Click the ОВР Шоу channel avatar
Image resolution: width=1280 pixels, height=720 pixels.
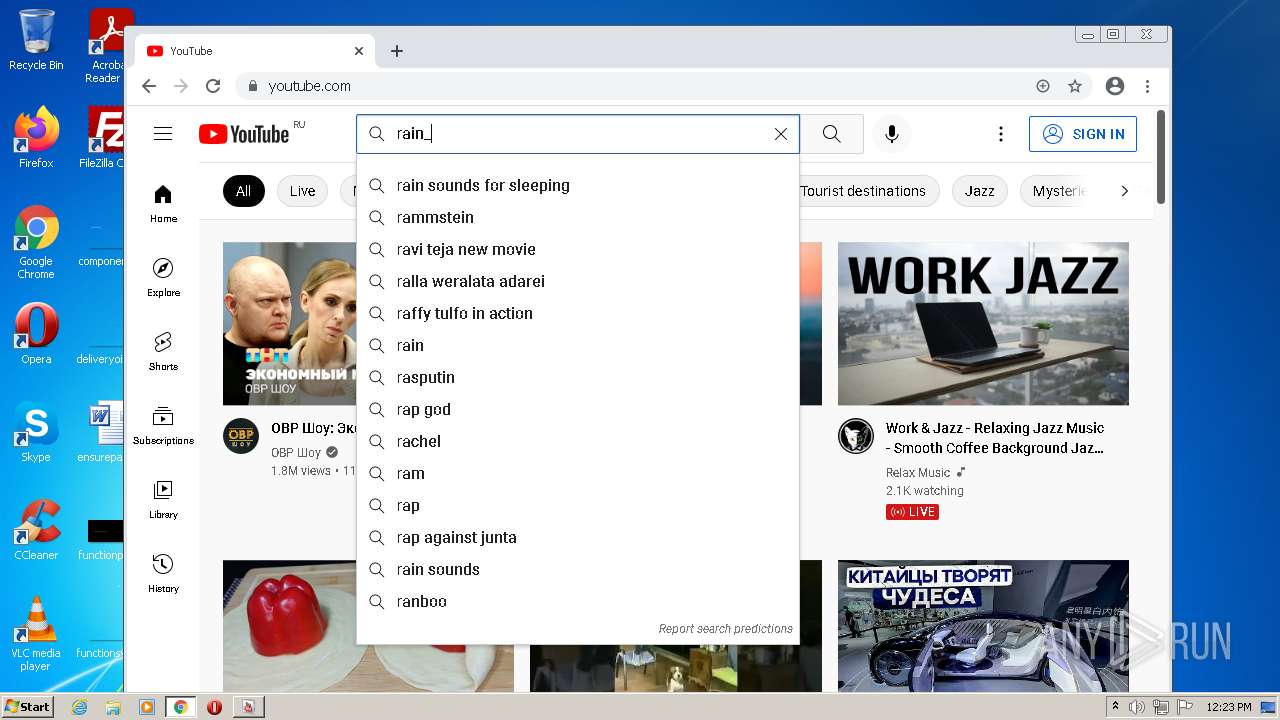[x=241, y=436]
